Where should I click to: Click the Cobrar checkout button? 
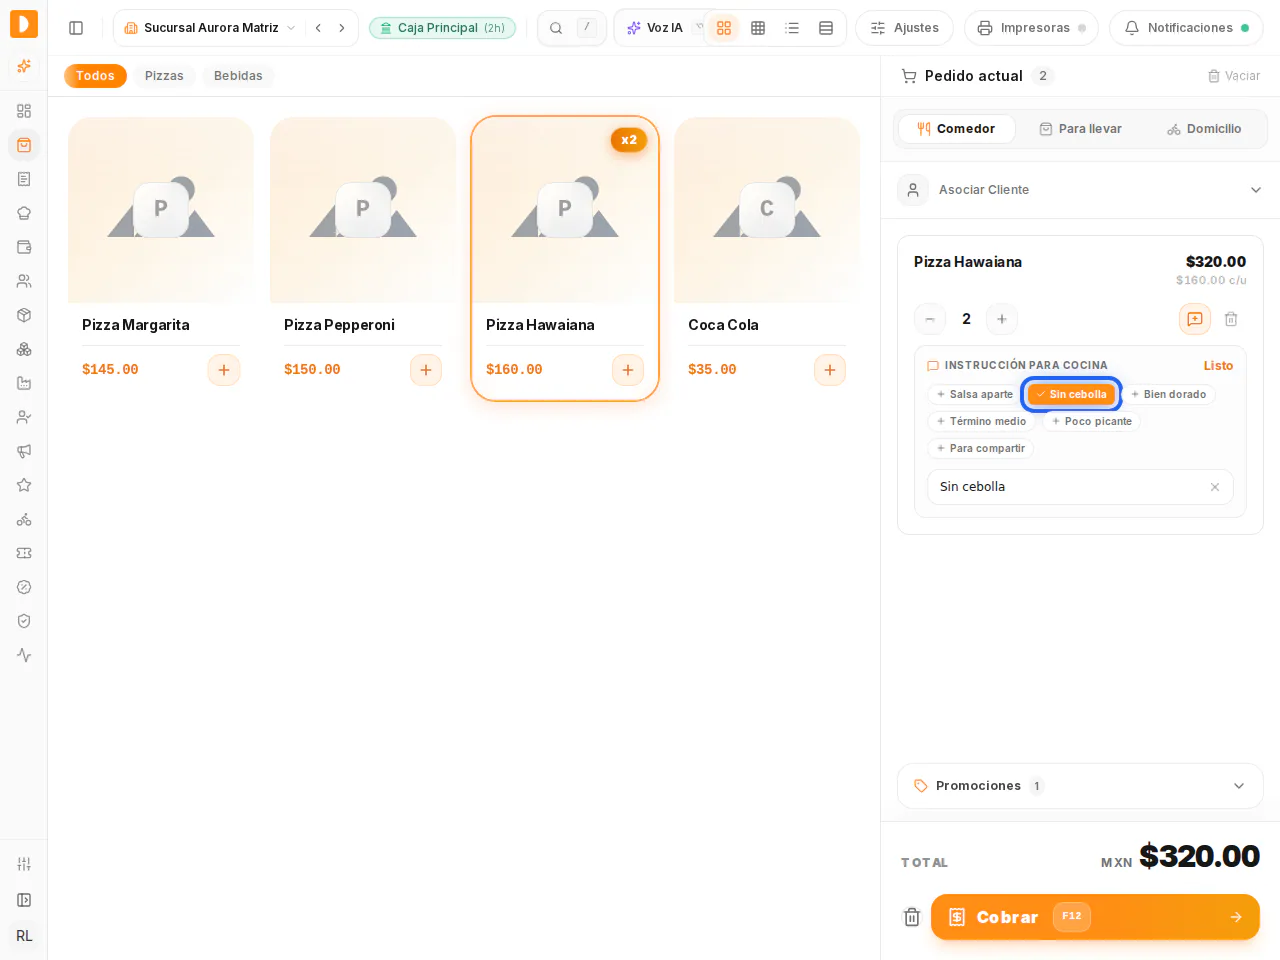[1095, 917]
